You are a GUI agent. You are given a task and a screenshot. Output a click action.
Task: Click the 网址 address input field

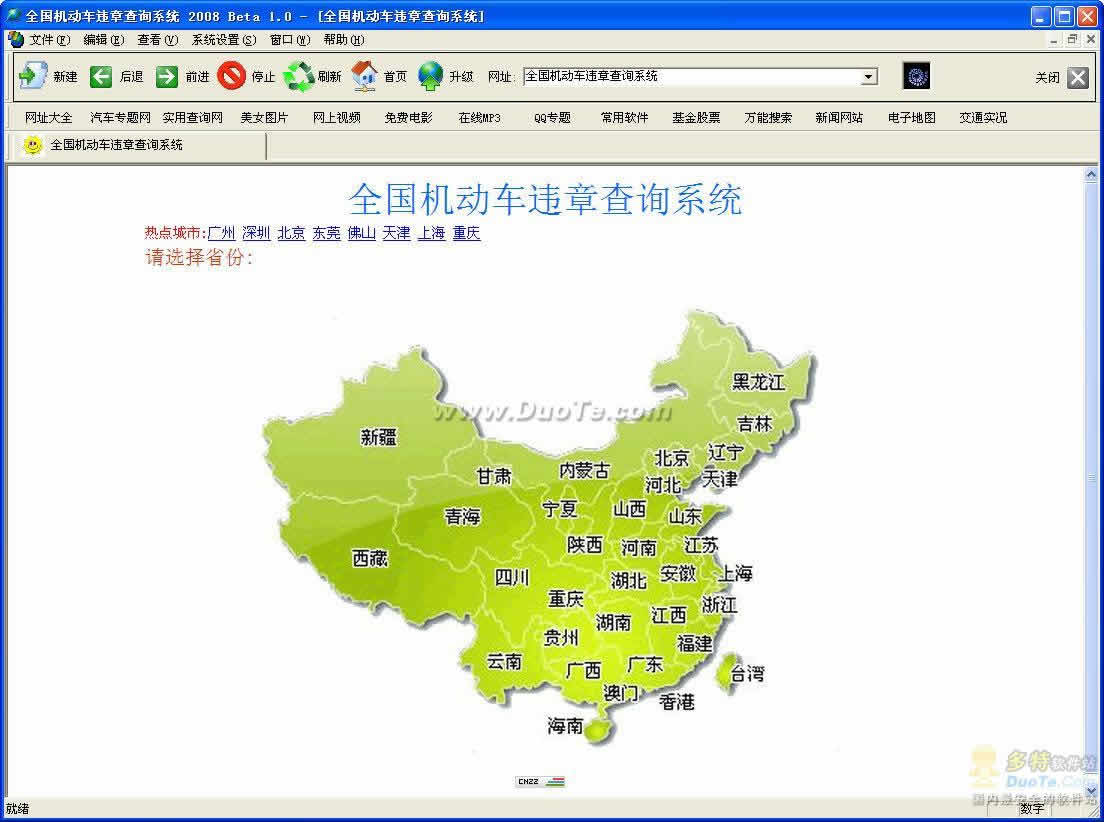(693, 76)
